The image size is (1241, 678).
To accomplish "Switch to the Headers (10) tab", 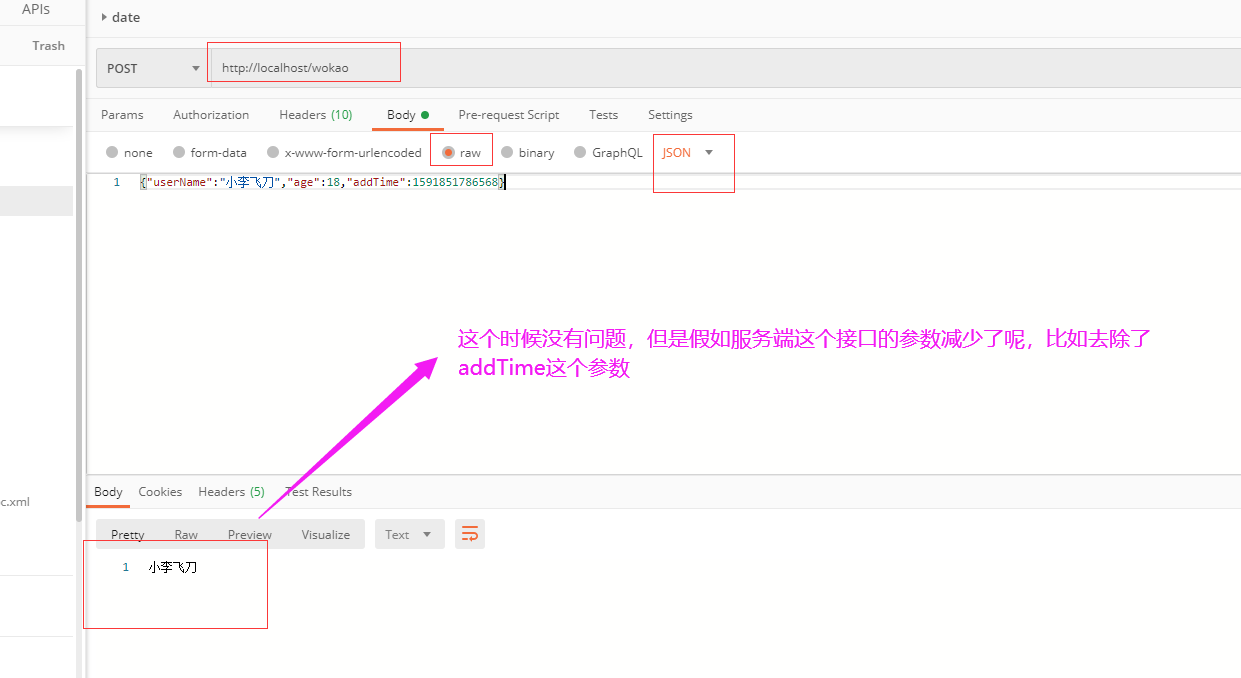I will (x=315, y=115).
